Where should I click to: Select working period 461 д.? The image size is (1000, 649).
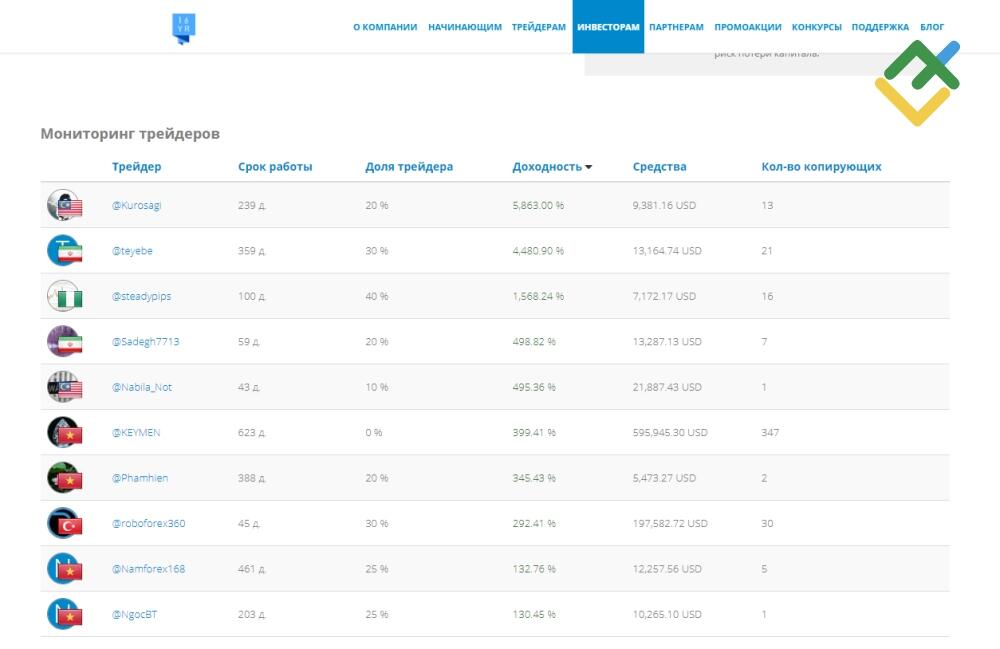point(251,569)
